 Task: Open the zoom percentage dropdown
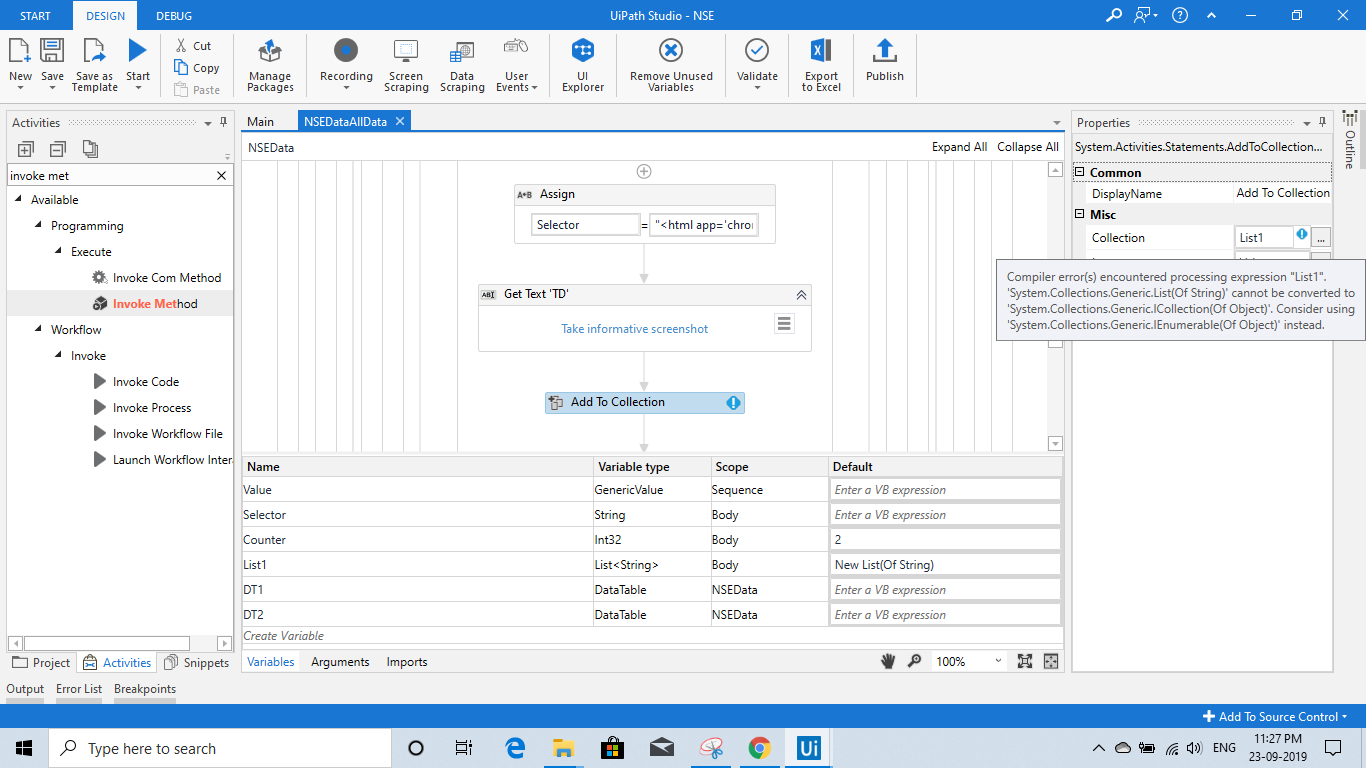point(997,661)
